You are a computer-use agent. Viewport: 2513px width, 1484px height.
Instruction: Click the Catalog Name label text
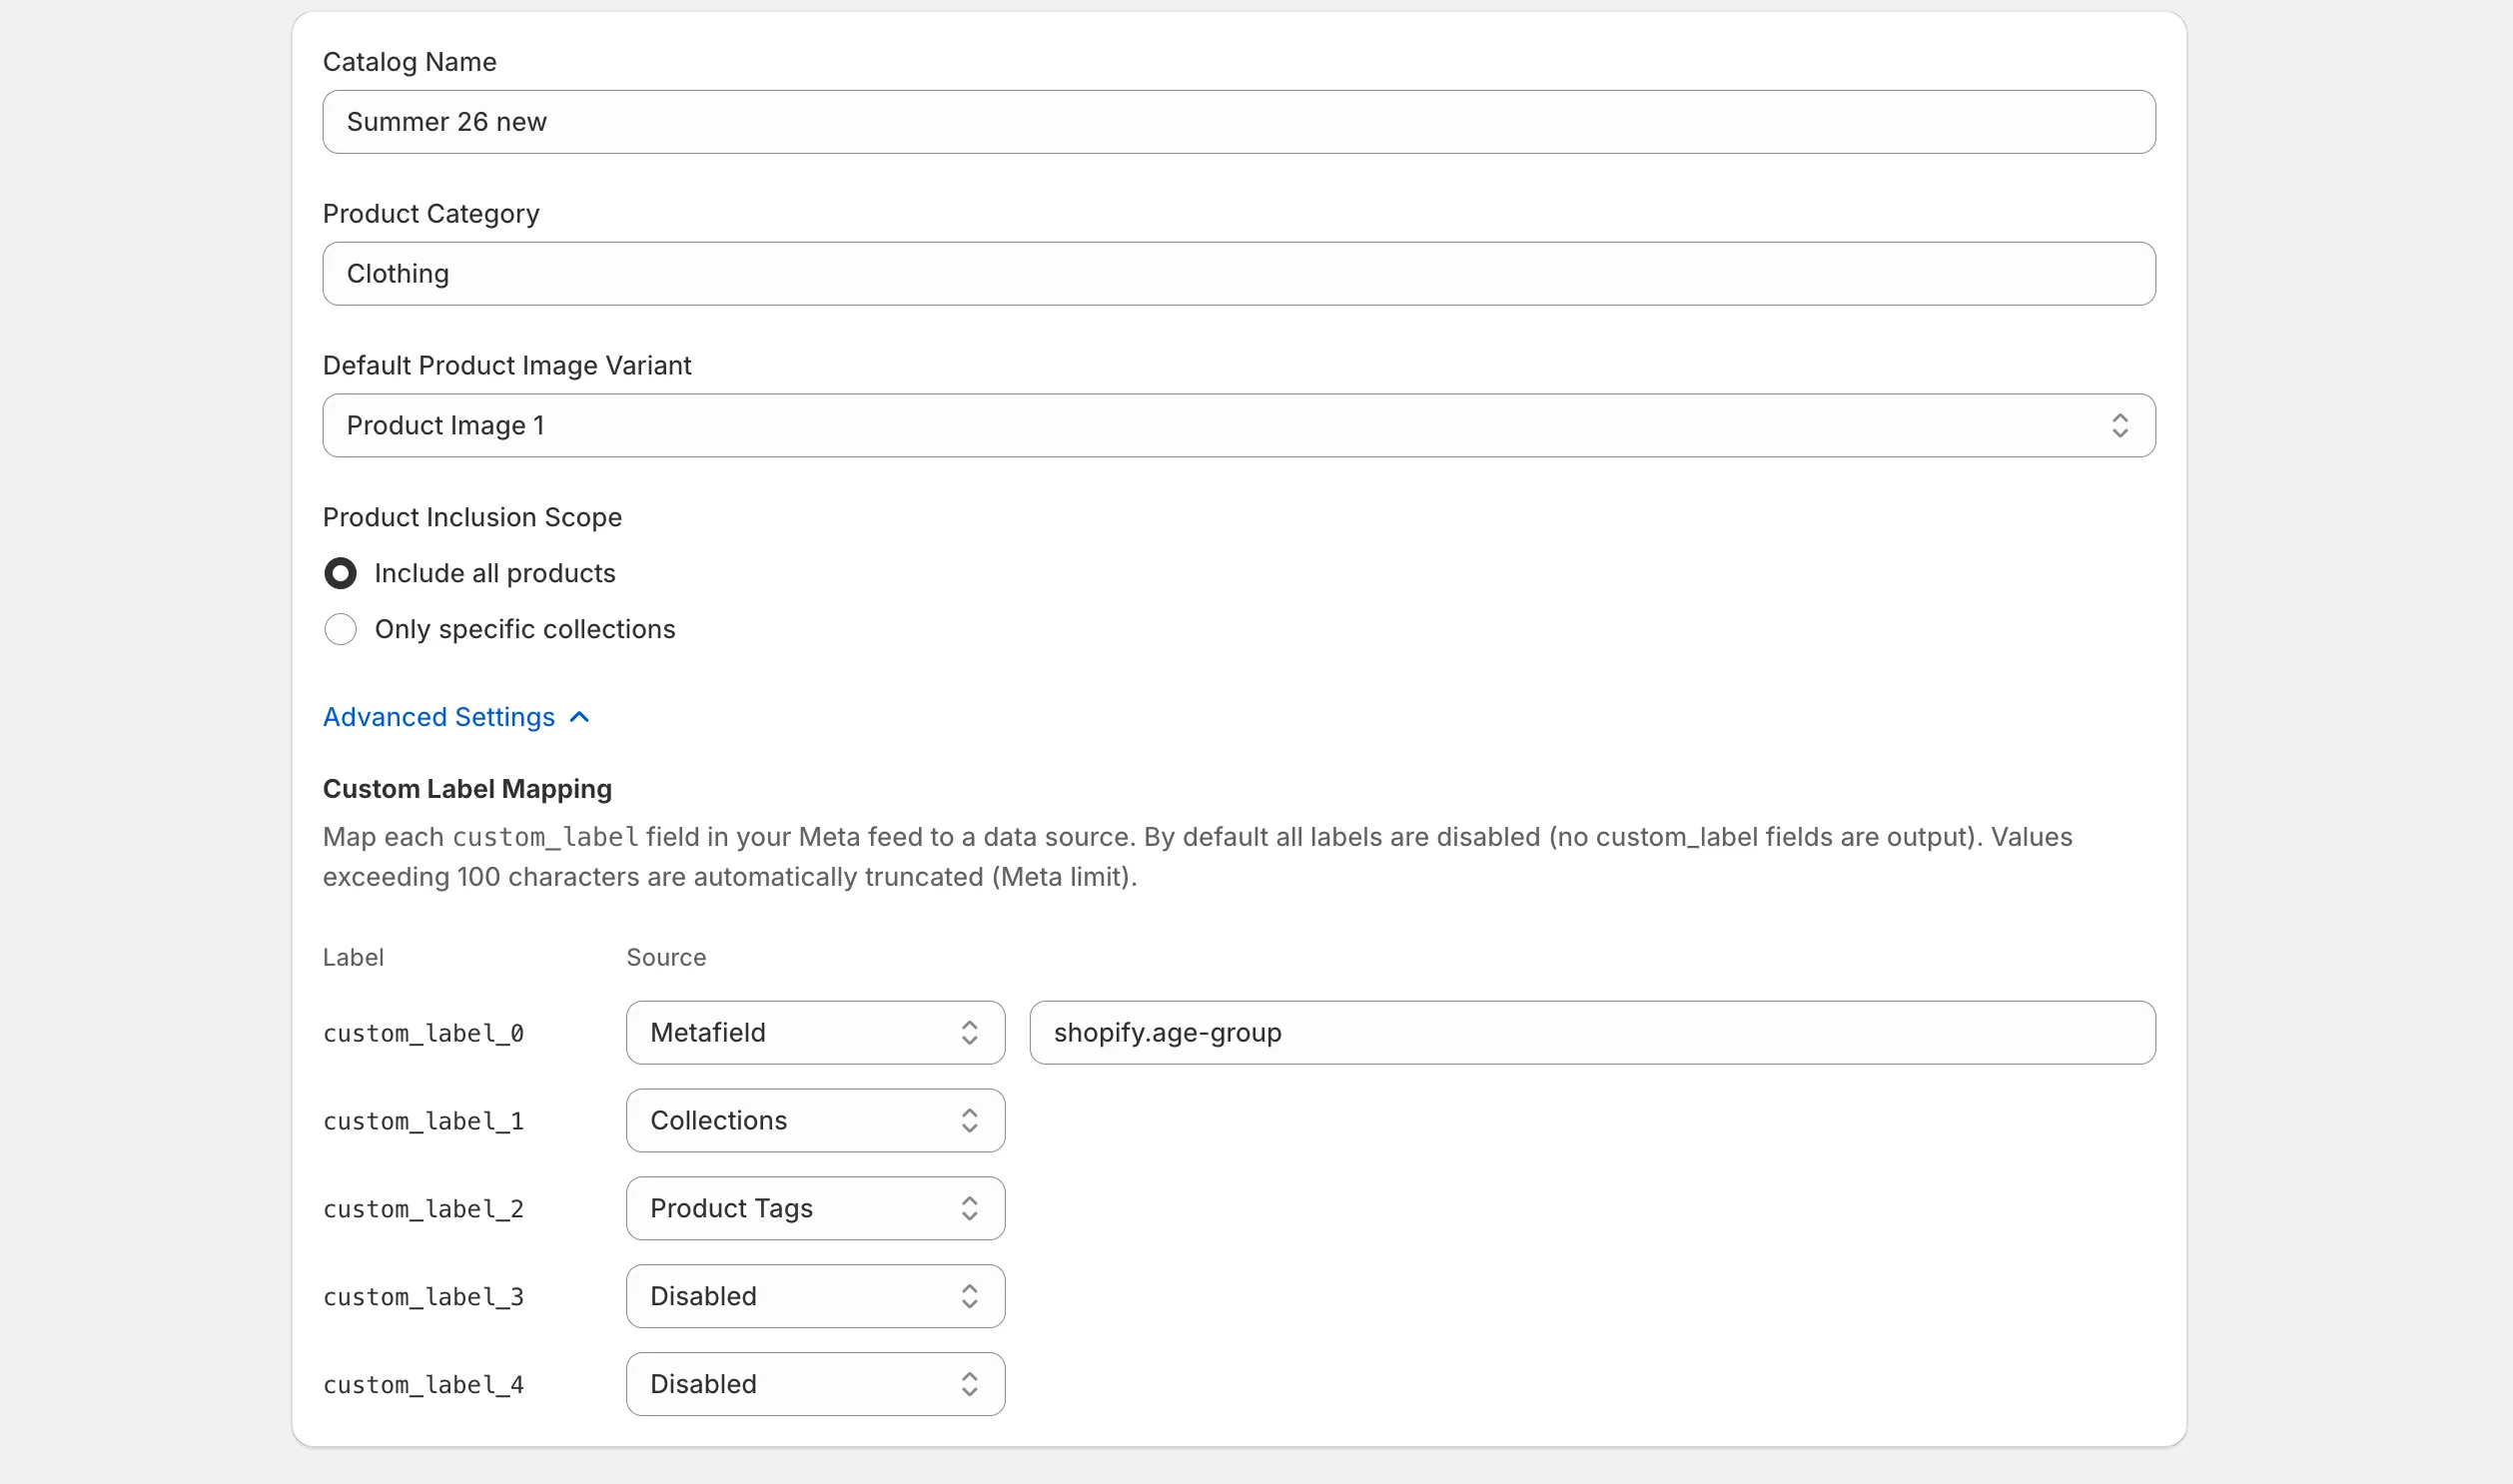(x=409, y=62)
